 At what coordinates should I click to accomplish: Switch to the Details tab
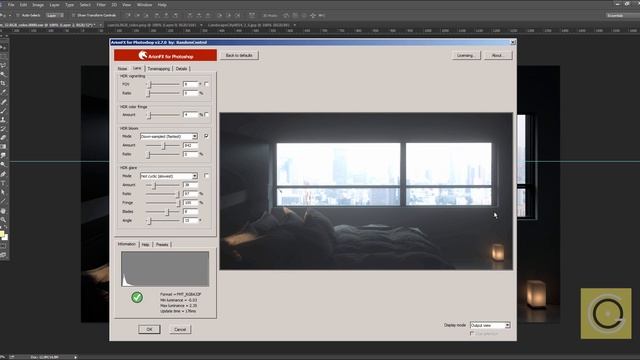coord(181,69)
